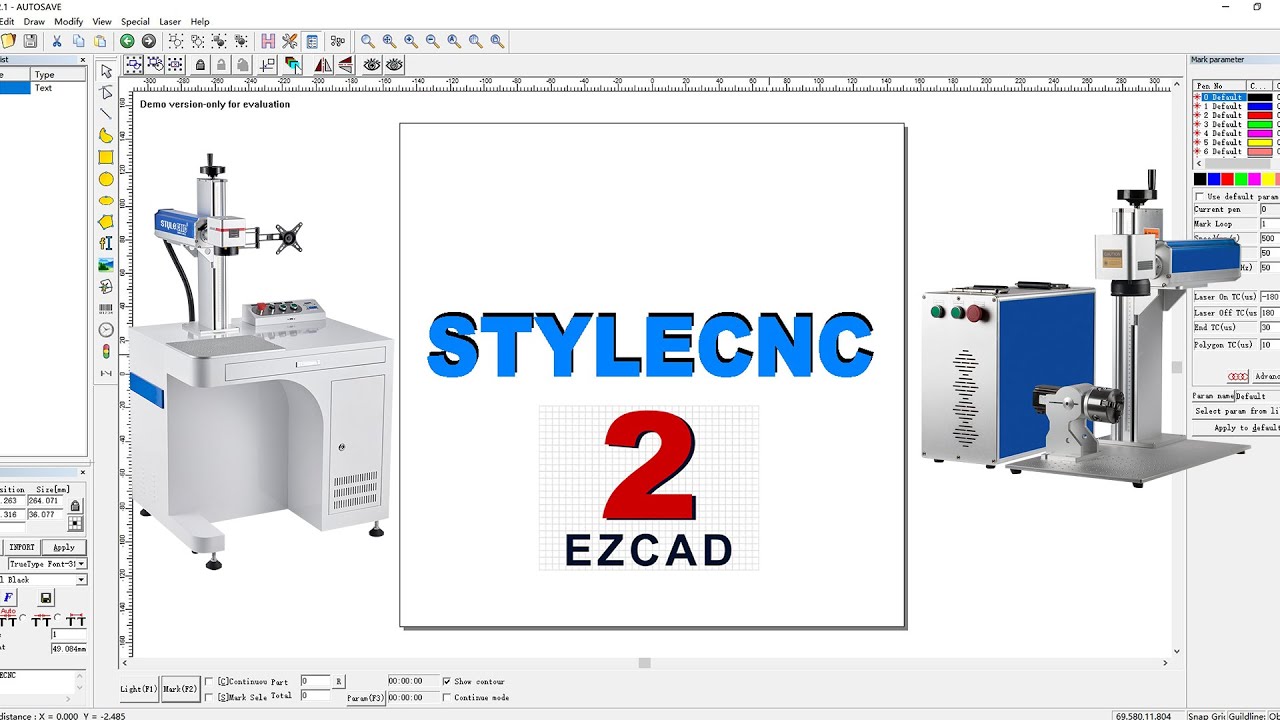1280x720 pixels.
Task: Open the system parameters wrench icon
Action: pyautogui.click(x=290, y=41)
